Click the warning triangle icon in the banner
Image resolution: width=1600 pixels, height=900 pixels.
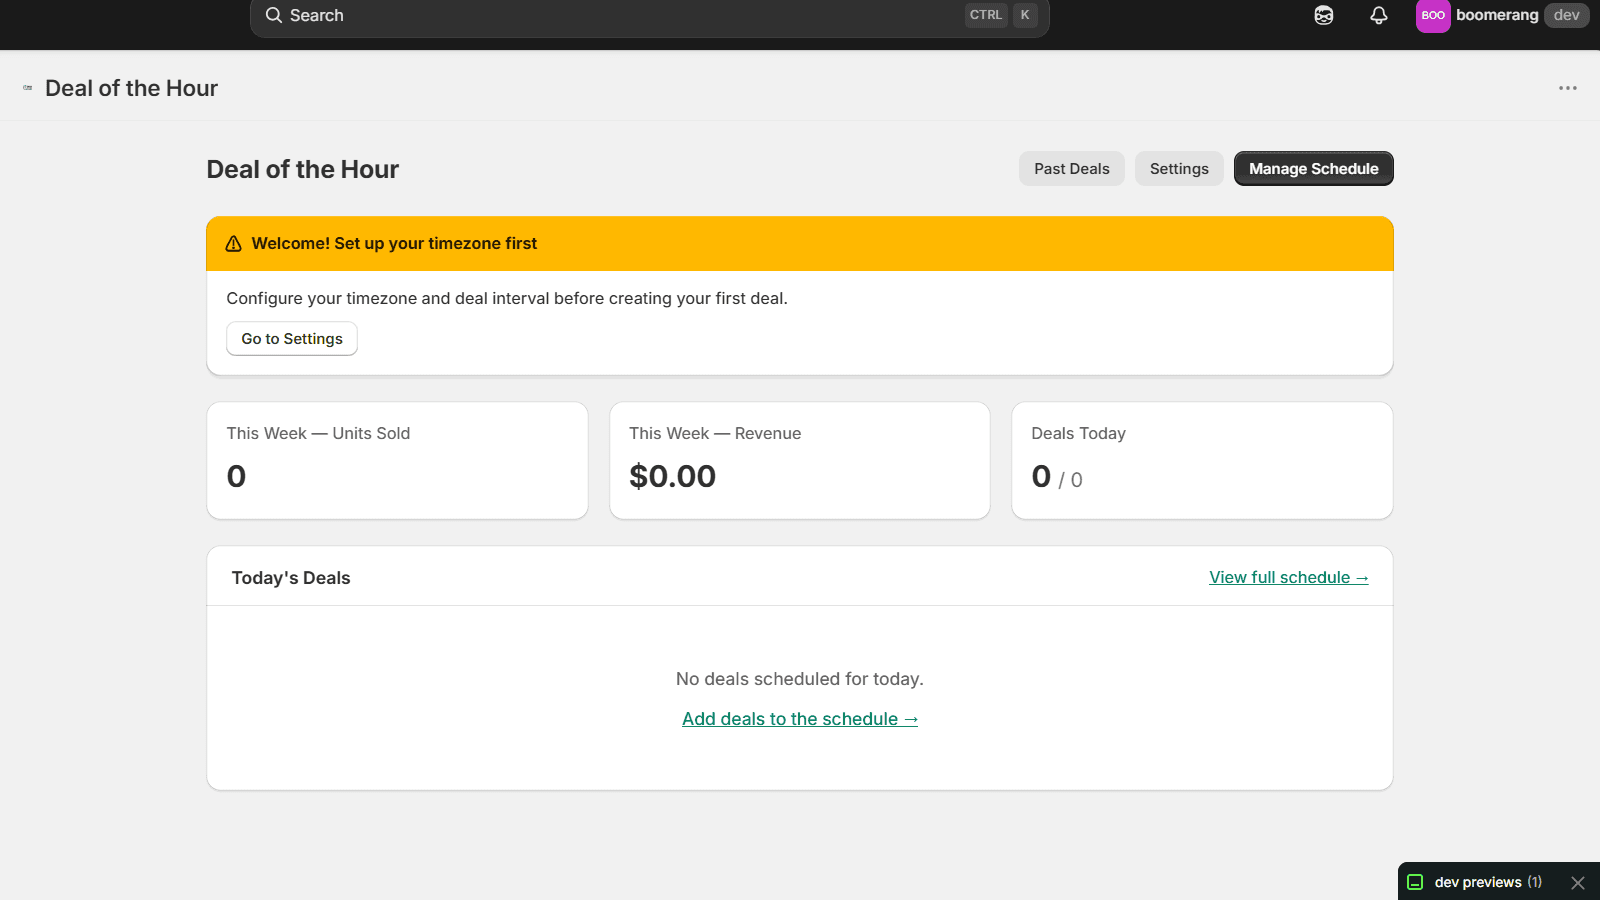click(234, 244)
